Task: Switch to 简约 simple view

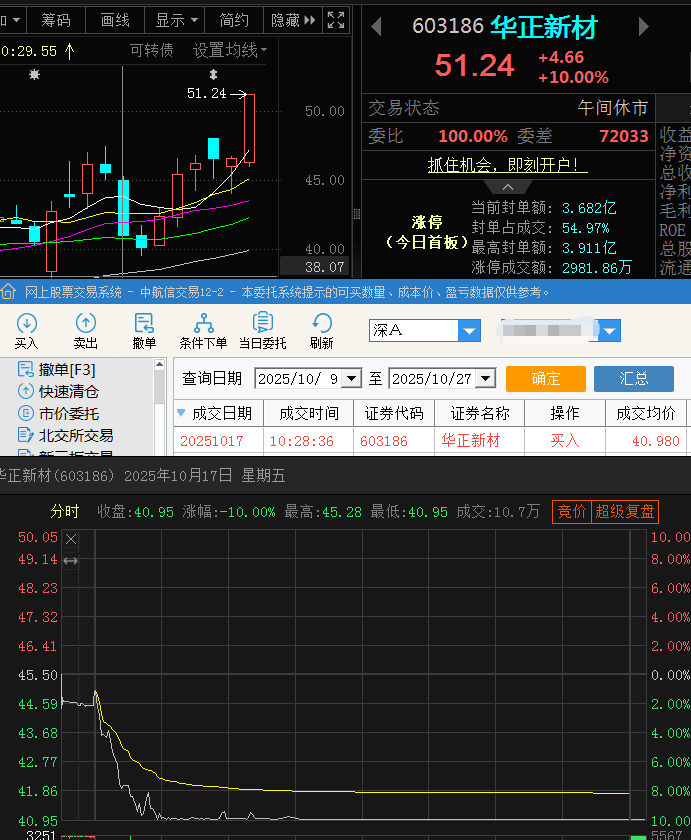Action: pyautogui.click(x=234, y=20)
